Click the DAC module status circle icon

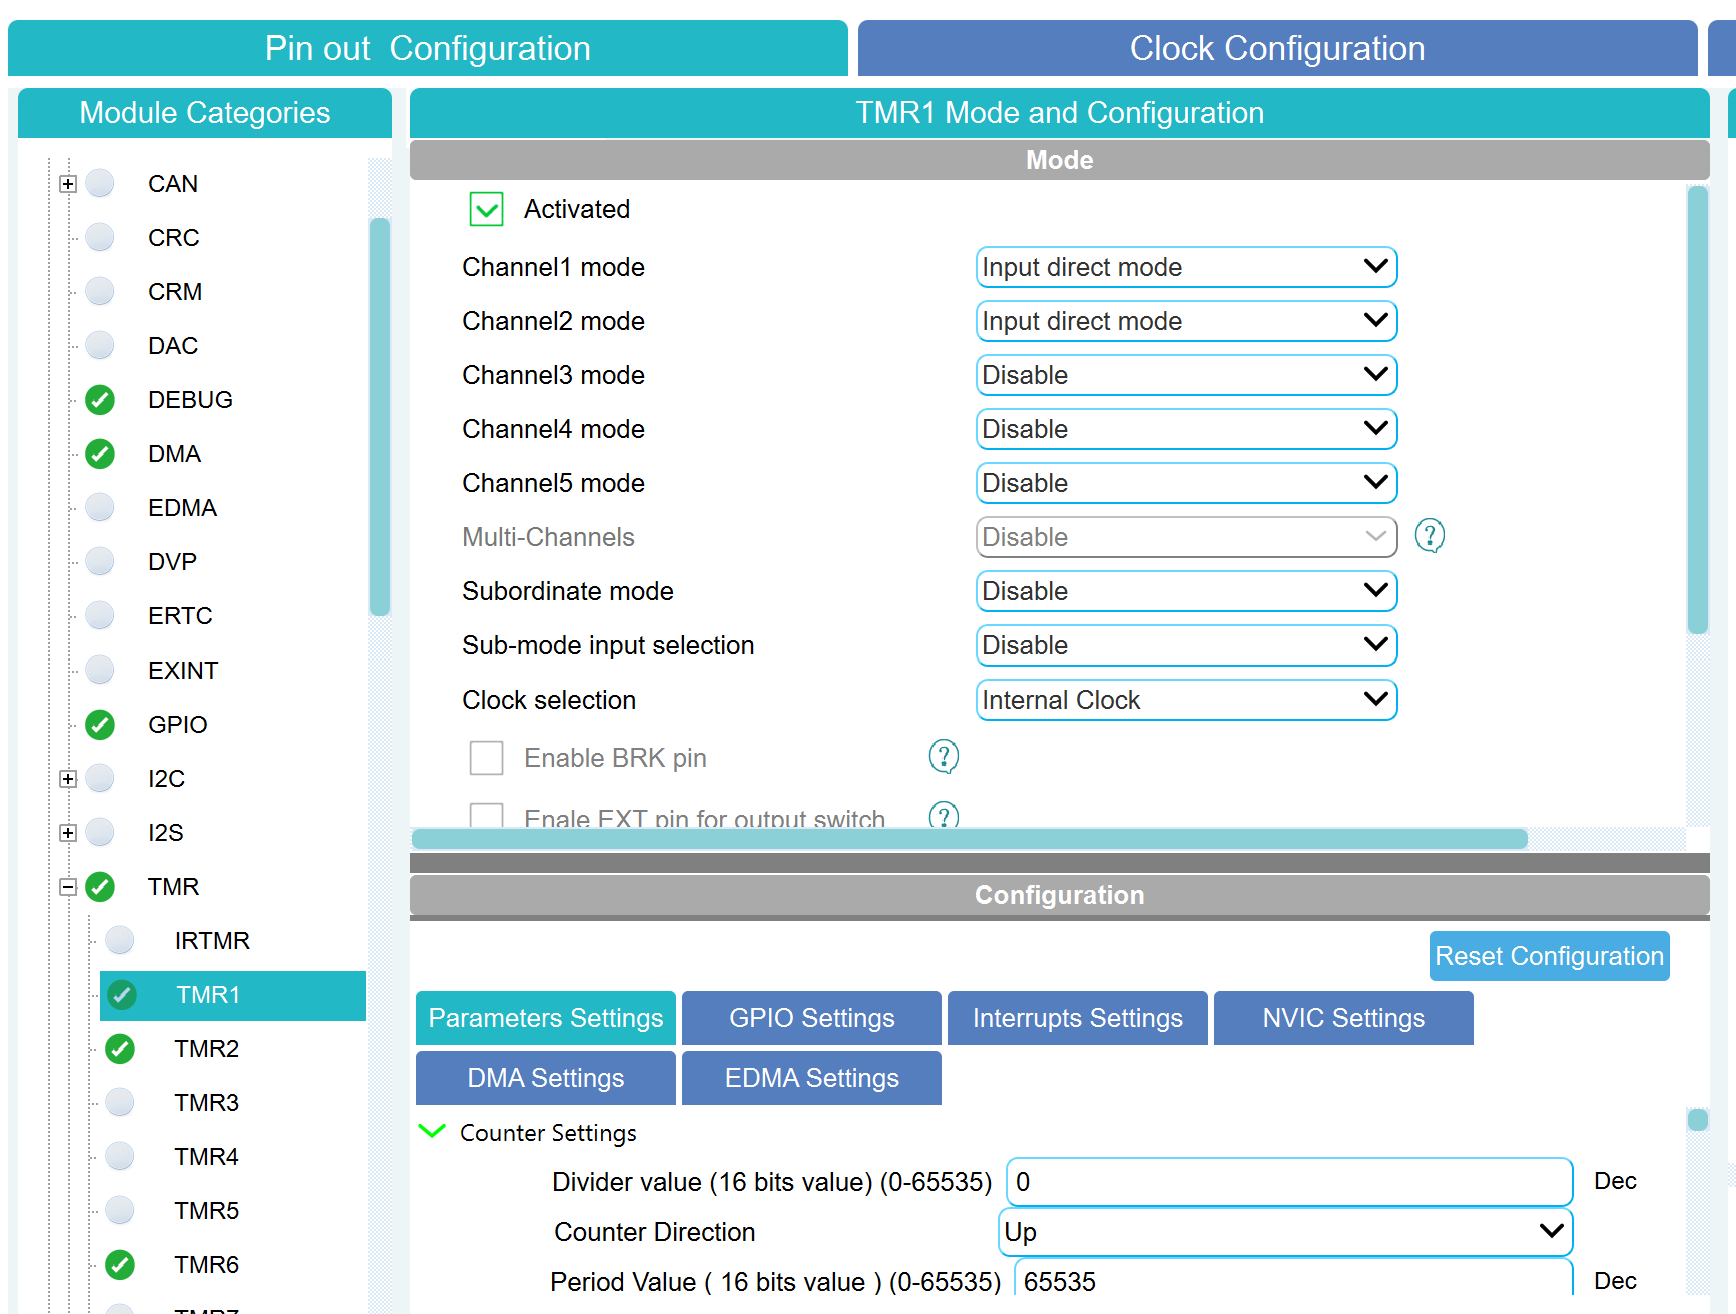click(100, 345)
